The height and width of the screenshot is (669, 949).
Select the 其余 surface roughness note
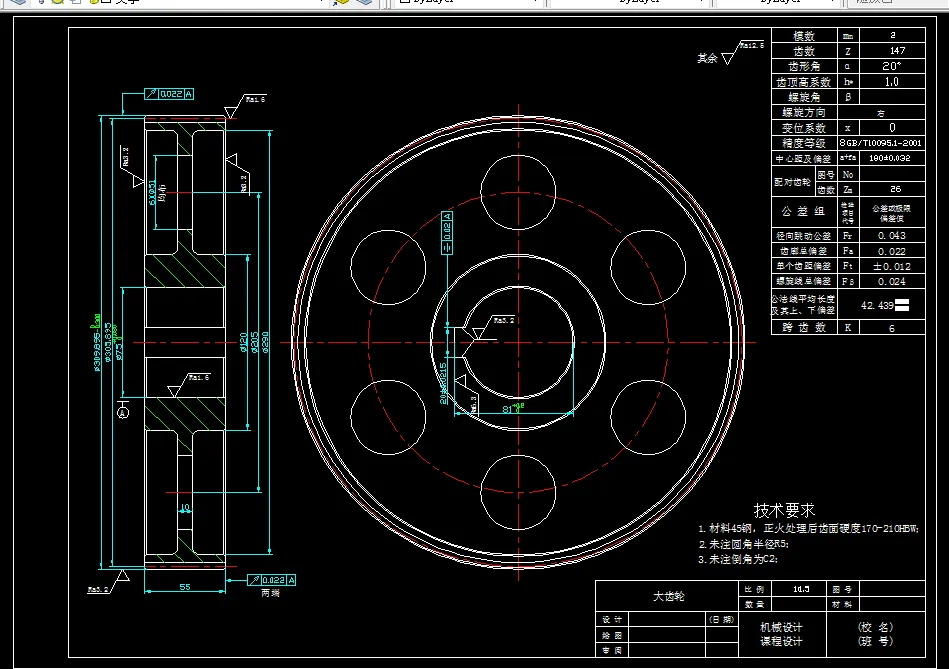pos(707,58)
